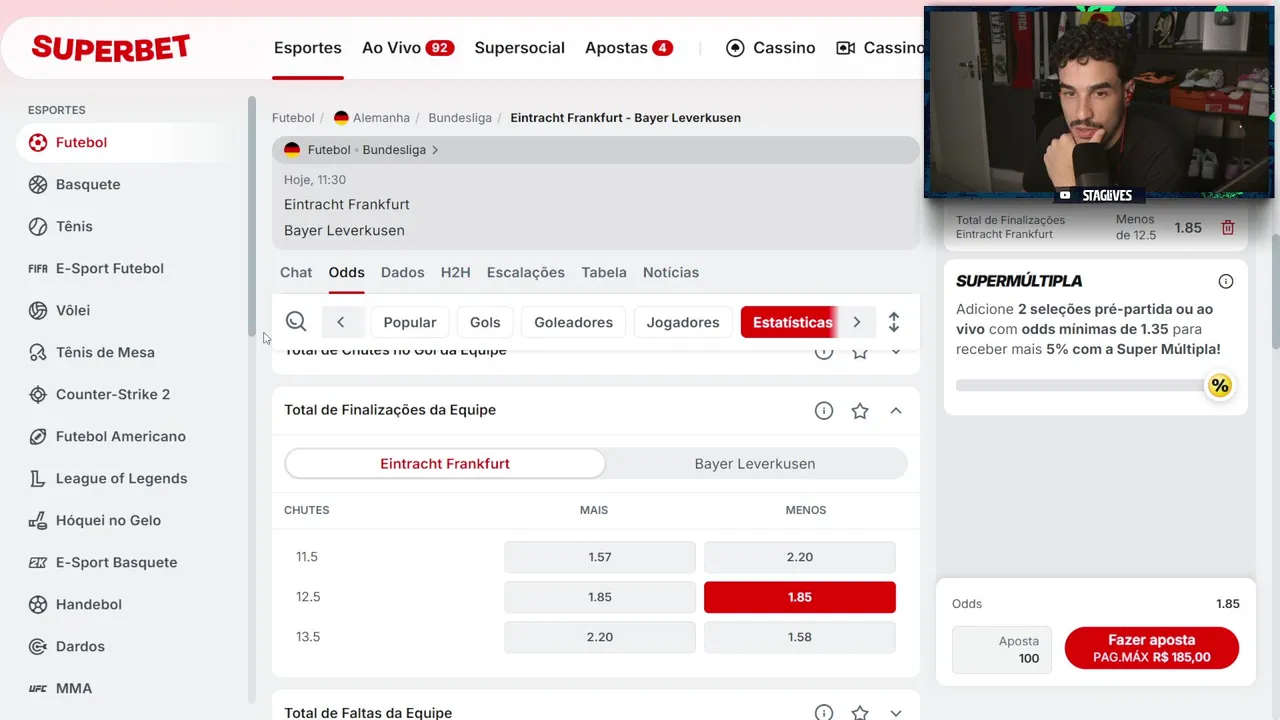Image resolution: width=1280 pixels, height=720 pixels.
Task: Select the Dardos darts icon
Action: pos(38,647)
